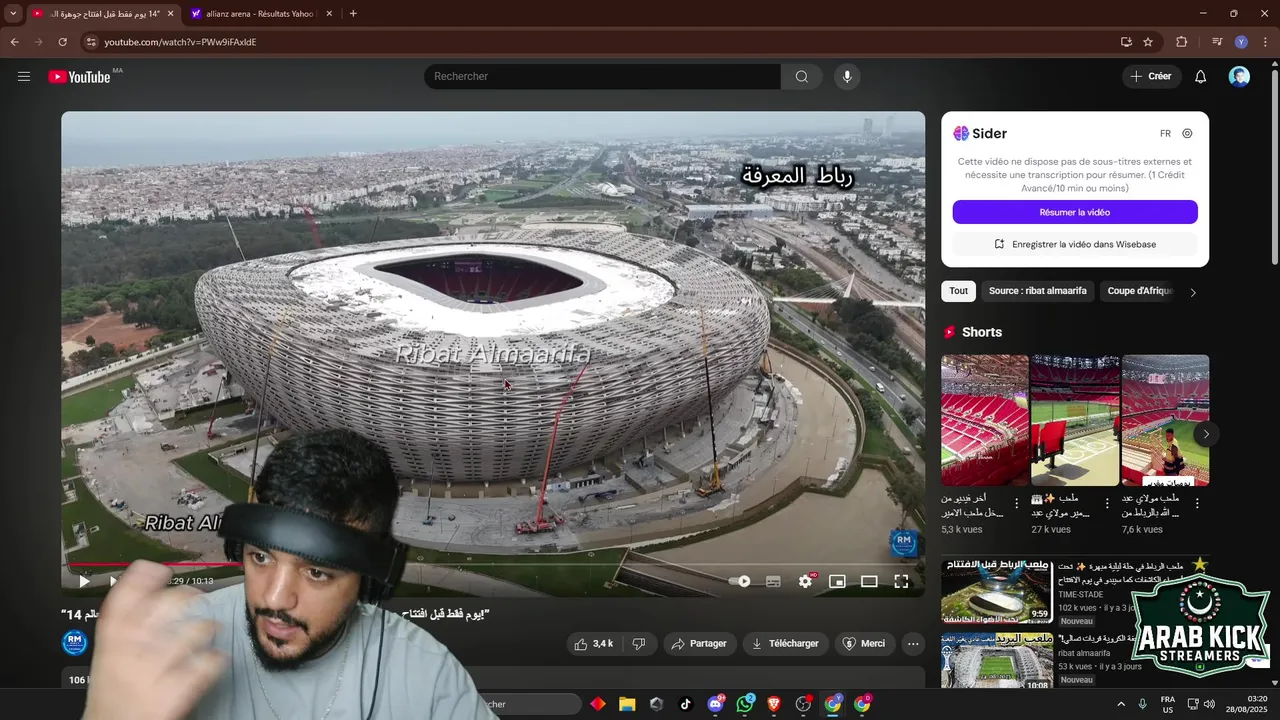Click the Merci thanks button

[865, 644]
